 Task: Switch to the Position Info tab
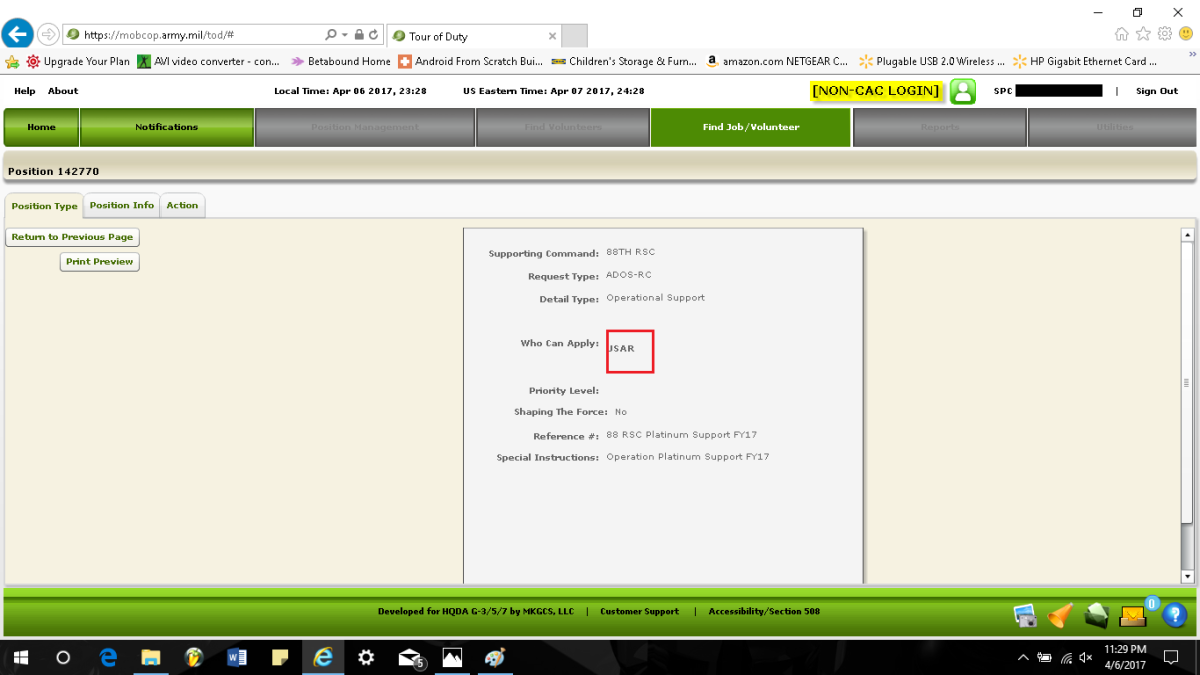(122, 206)
